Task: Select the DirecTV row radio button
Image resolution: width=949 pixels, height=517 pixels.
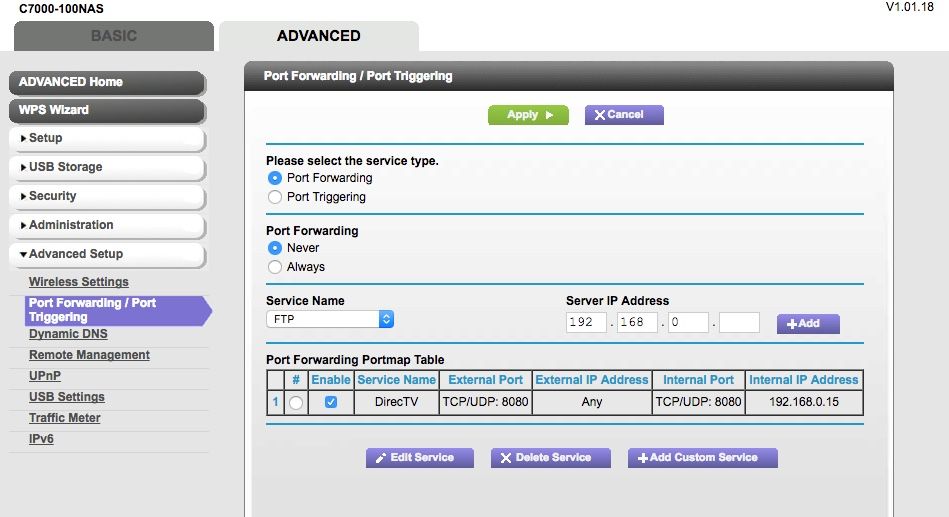Action: coord(296,403)
